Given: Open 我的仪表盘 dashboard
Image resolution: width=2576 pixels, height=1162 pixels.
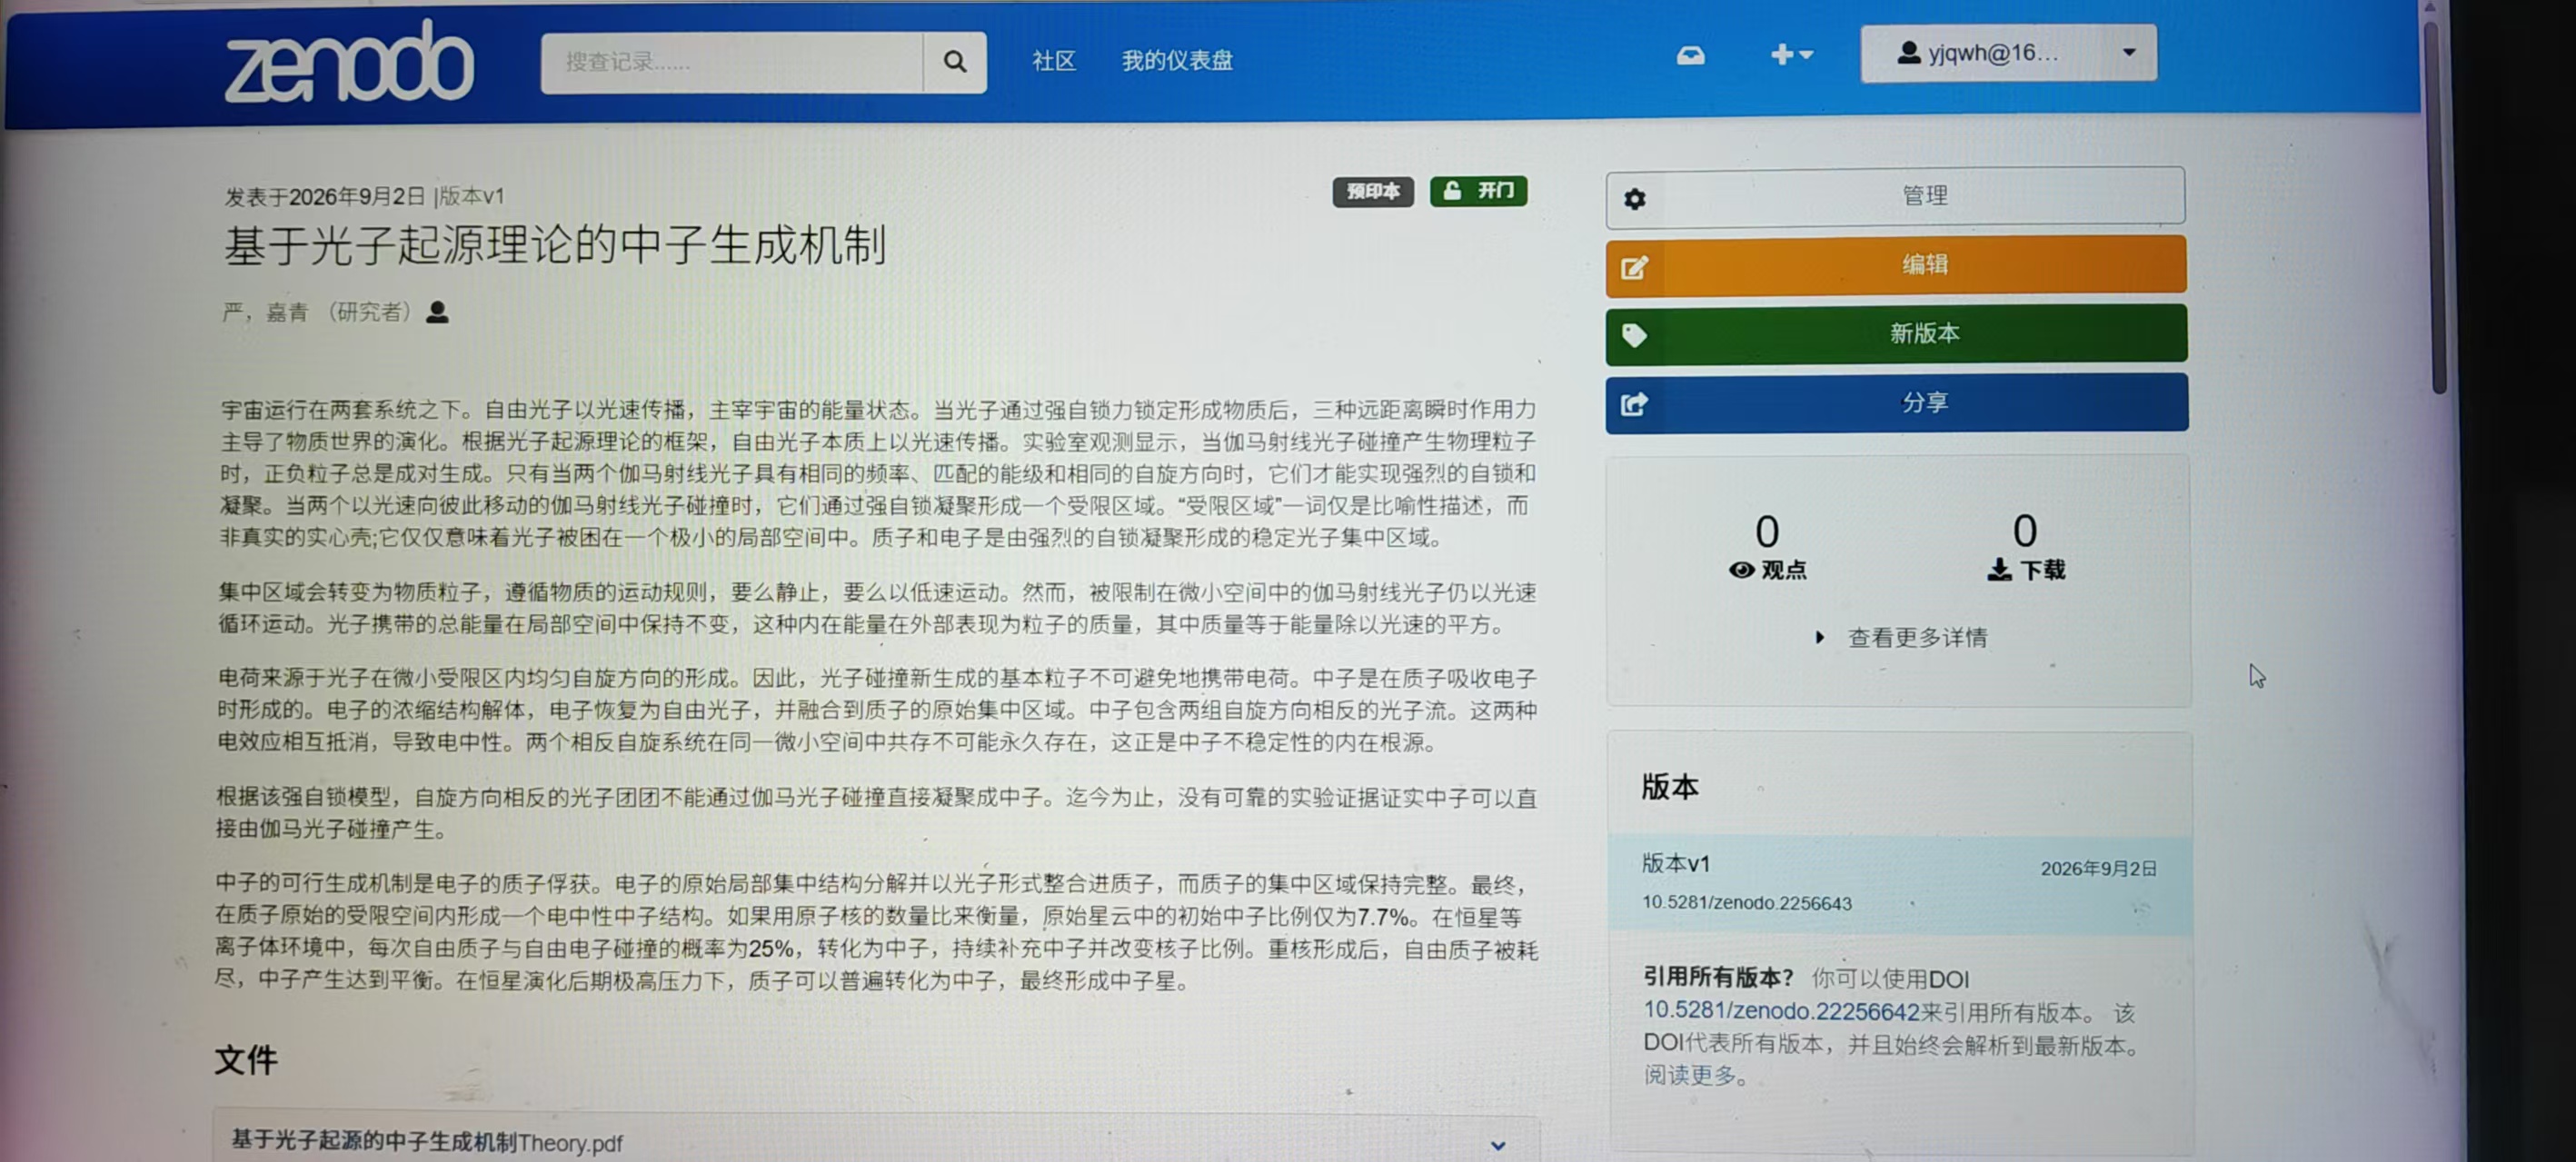Looking at the screenshot, I should pyautogui.click(x=1176, y=61).
